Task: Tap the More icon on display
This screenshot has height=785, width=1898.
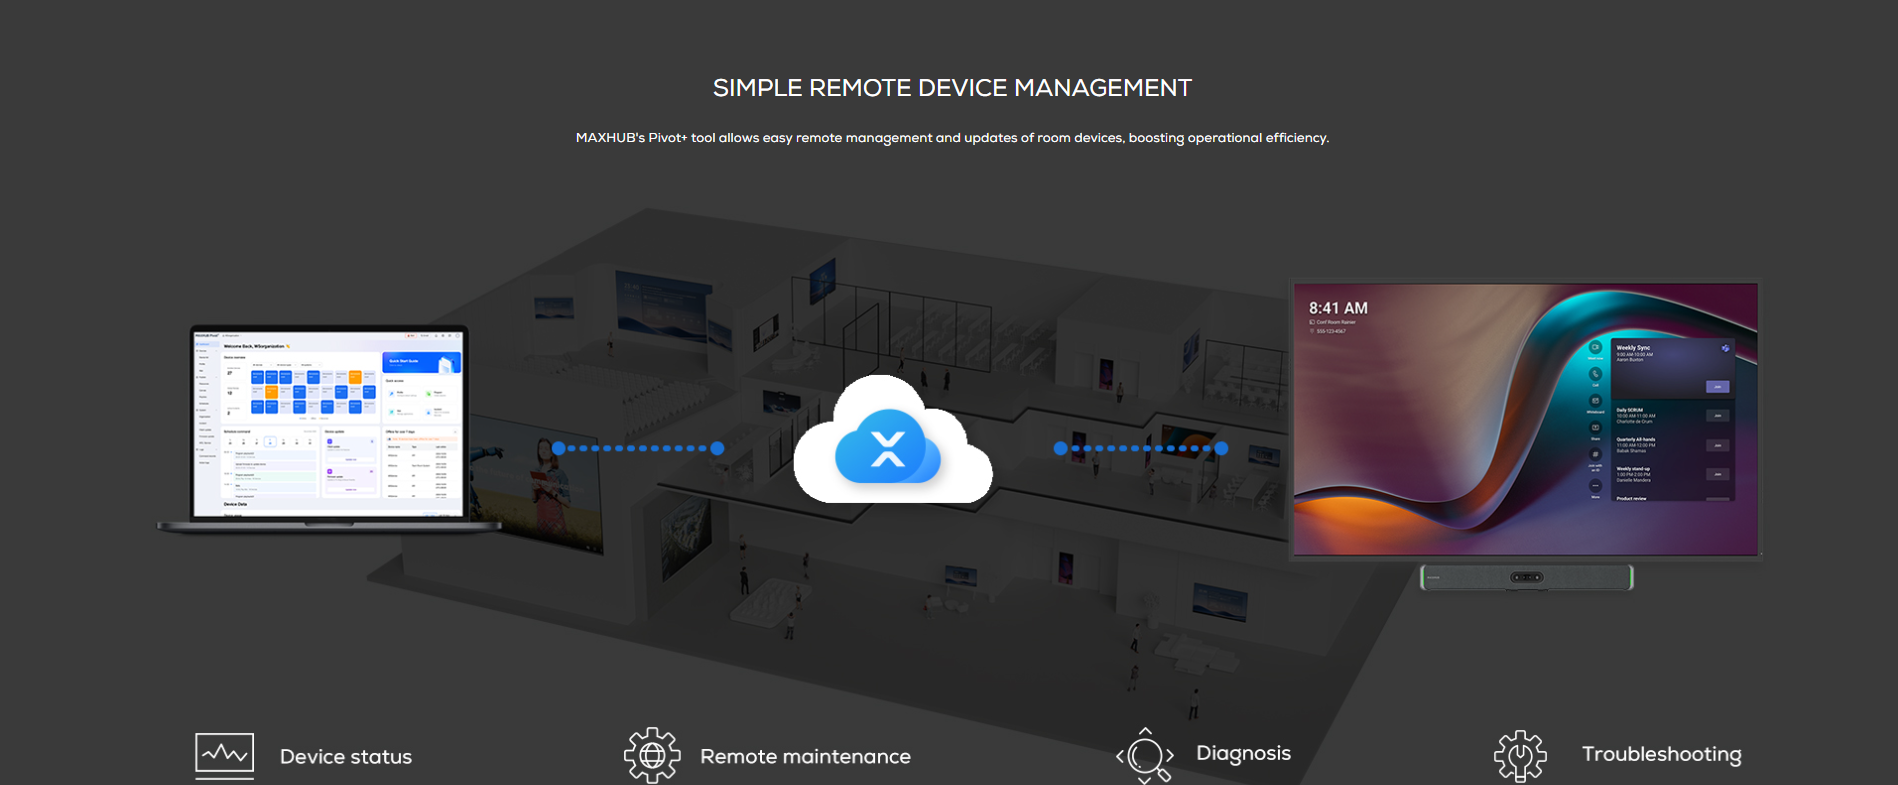Action: [1595, 486]
